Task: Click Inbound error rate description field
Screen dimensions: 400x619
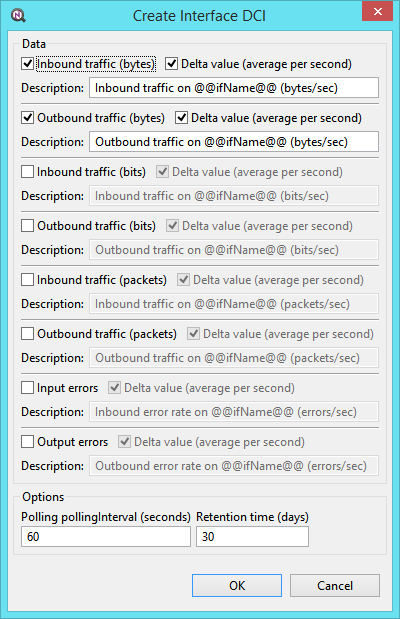Action: click(234, 412)
